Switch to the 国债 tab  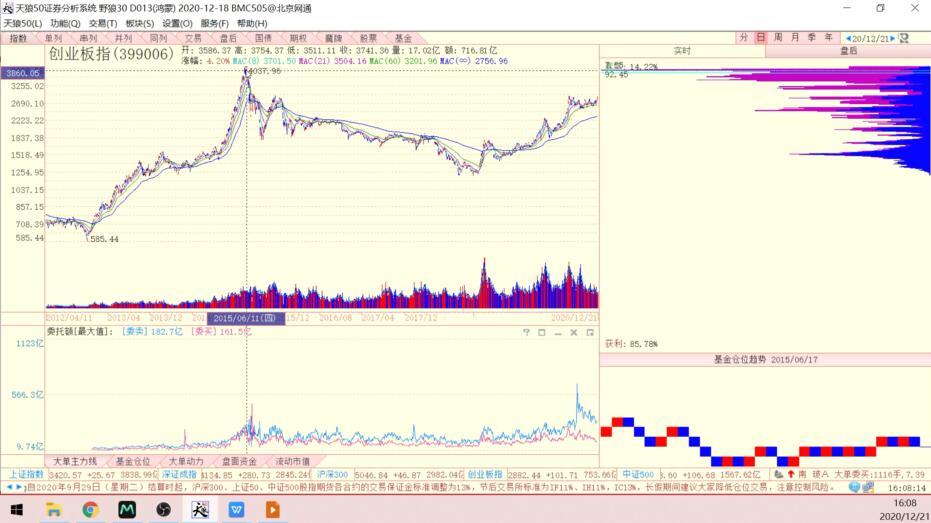coord(263,38)
